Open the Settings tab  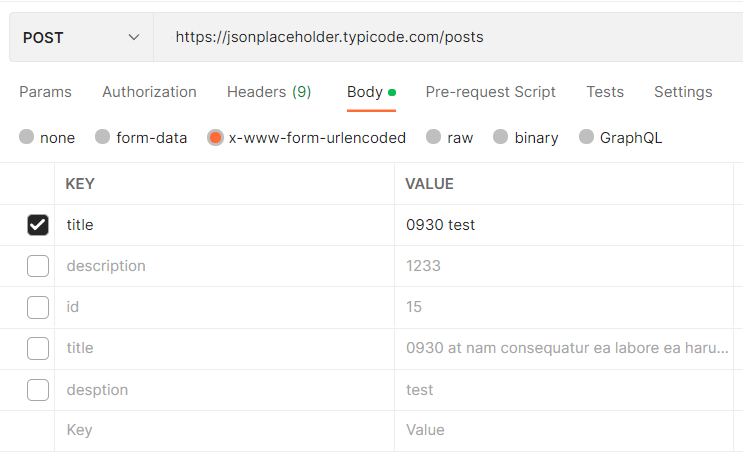coord(683,92)
